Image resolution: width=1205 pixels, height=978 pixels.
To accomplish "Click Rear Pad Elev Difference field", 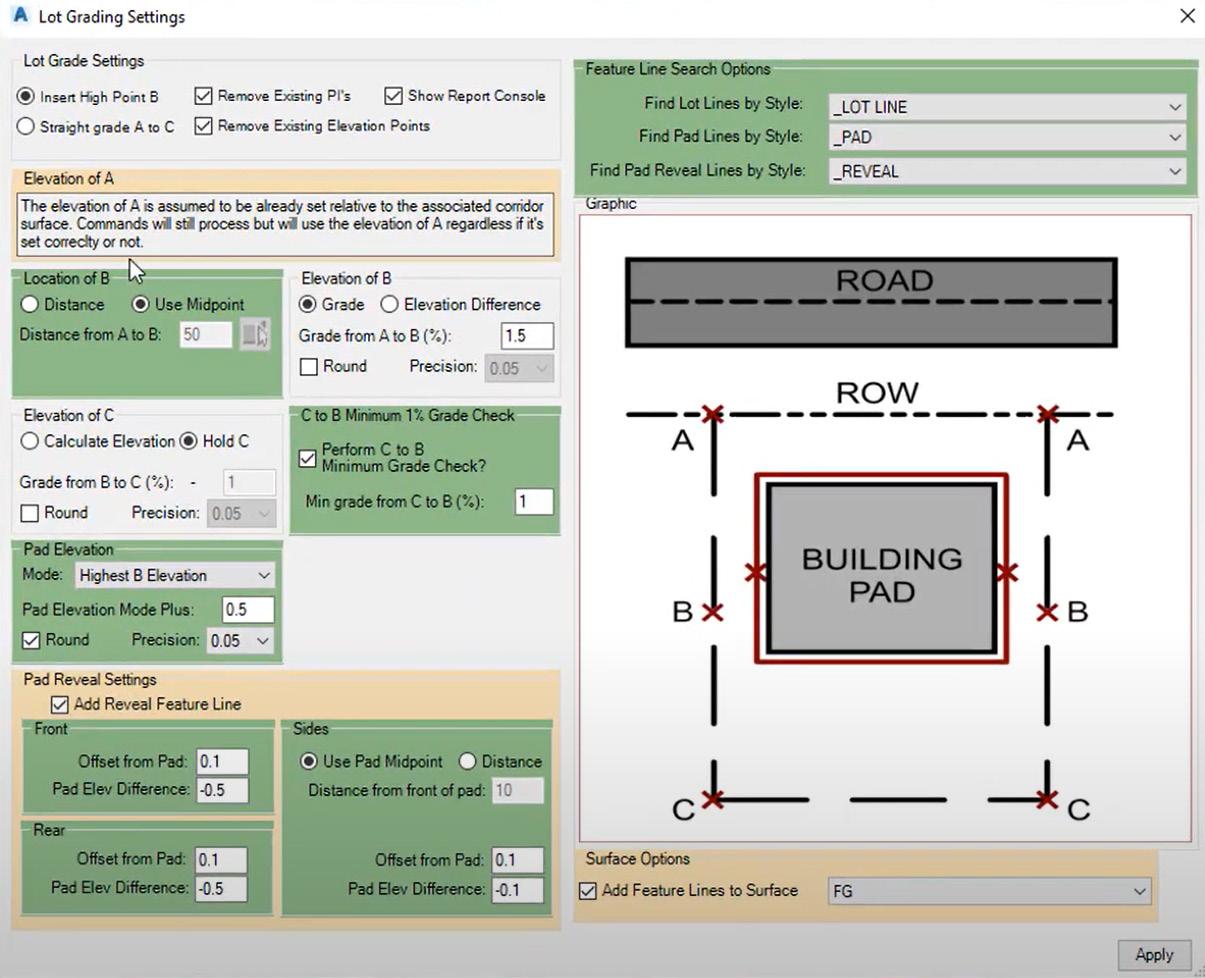I will click(221, 888).
